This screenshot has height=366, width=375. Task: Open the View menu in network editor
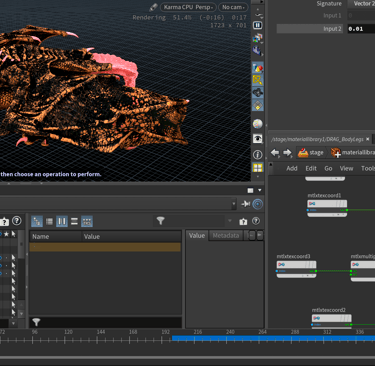click(346, 168)
